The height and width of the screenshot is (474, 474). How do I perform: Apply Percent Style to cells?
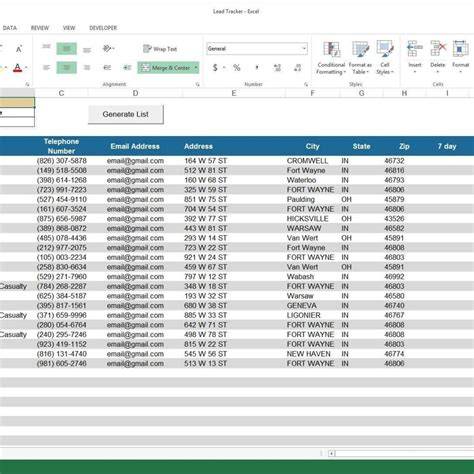tap(237, 68)
